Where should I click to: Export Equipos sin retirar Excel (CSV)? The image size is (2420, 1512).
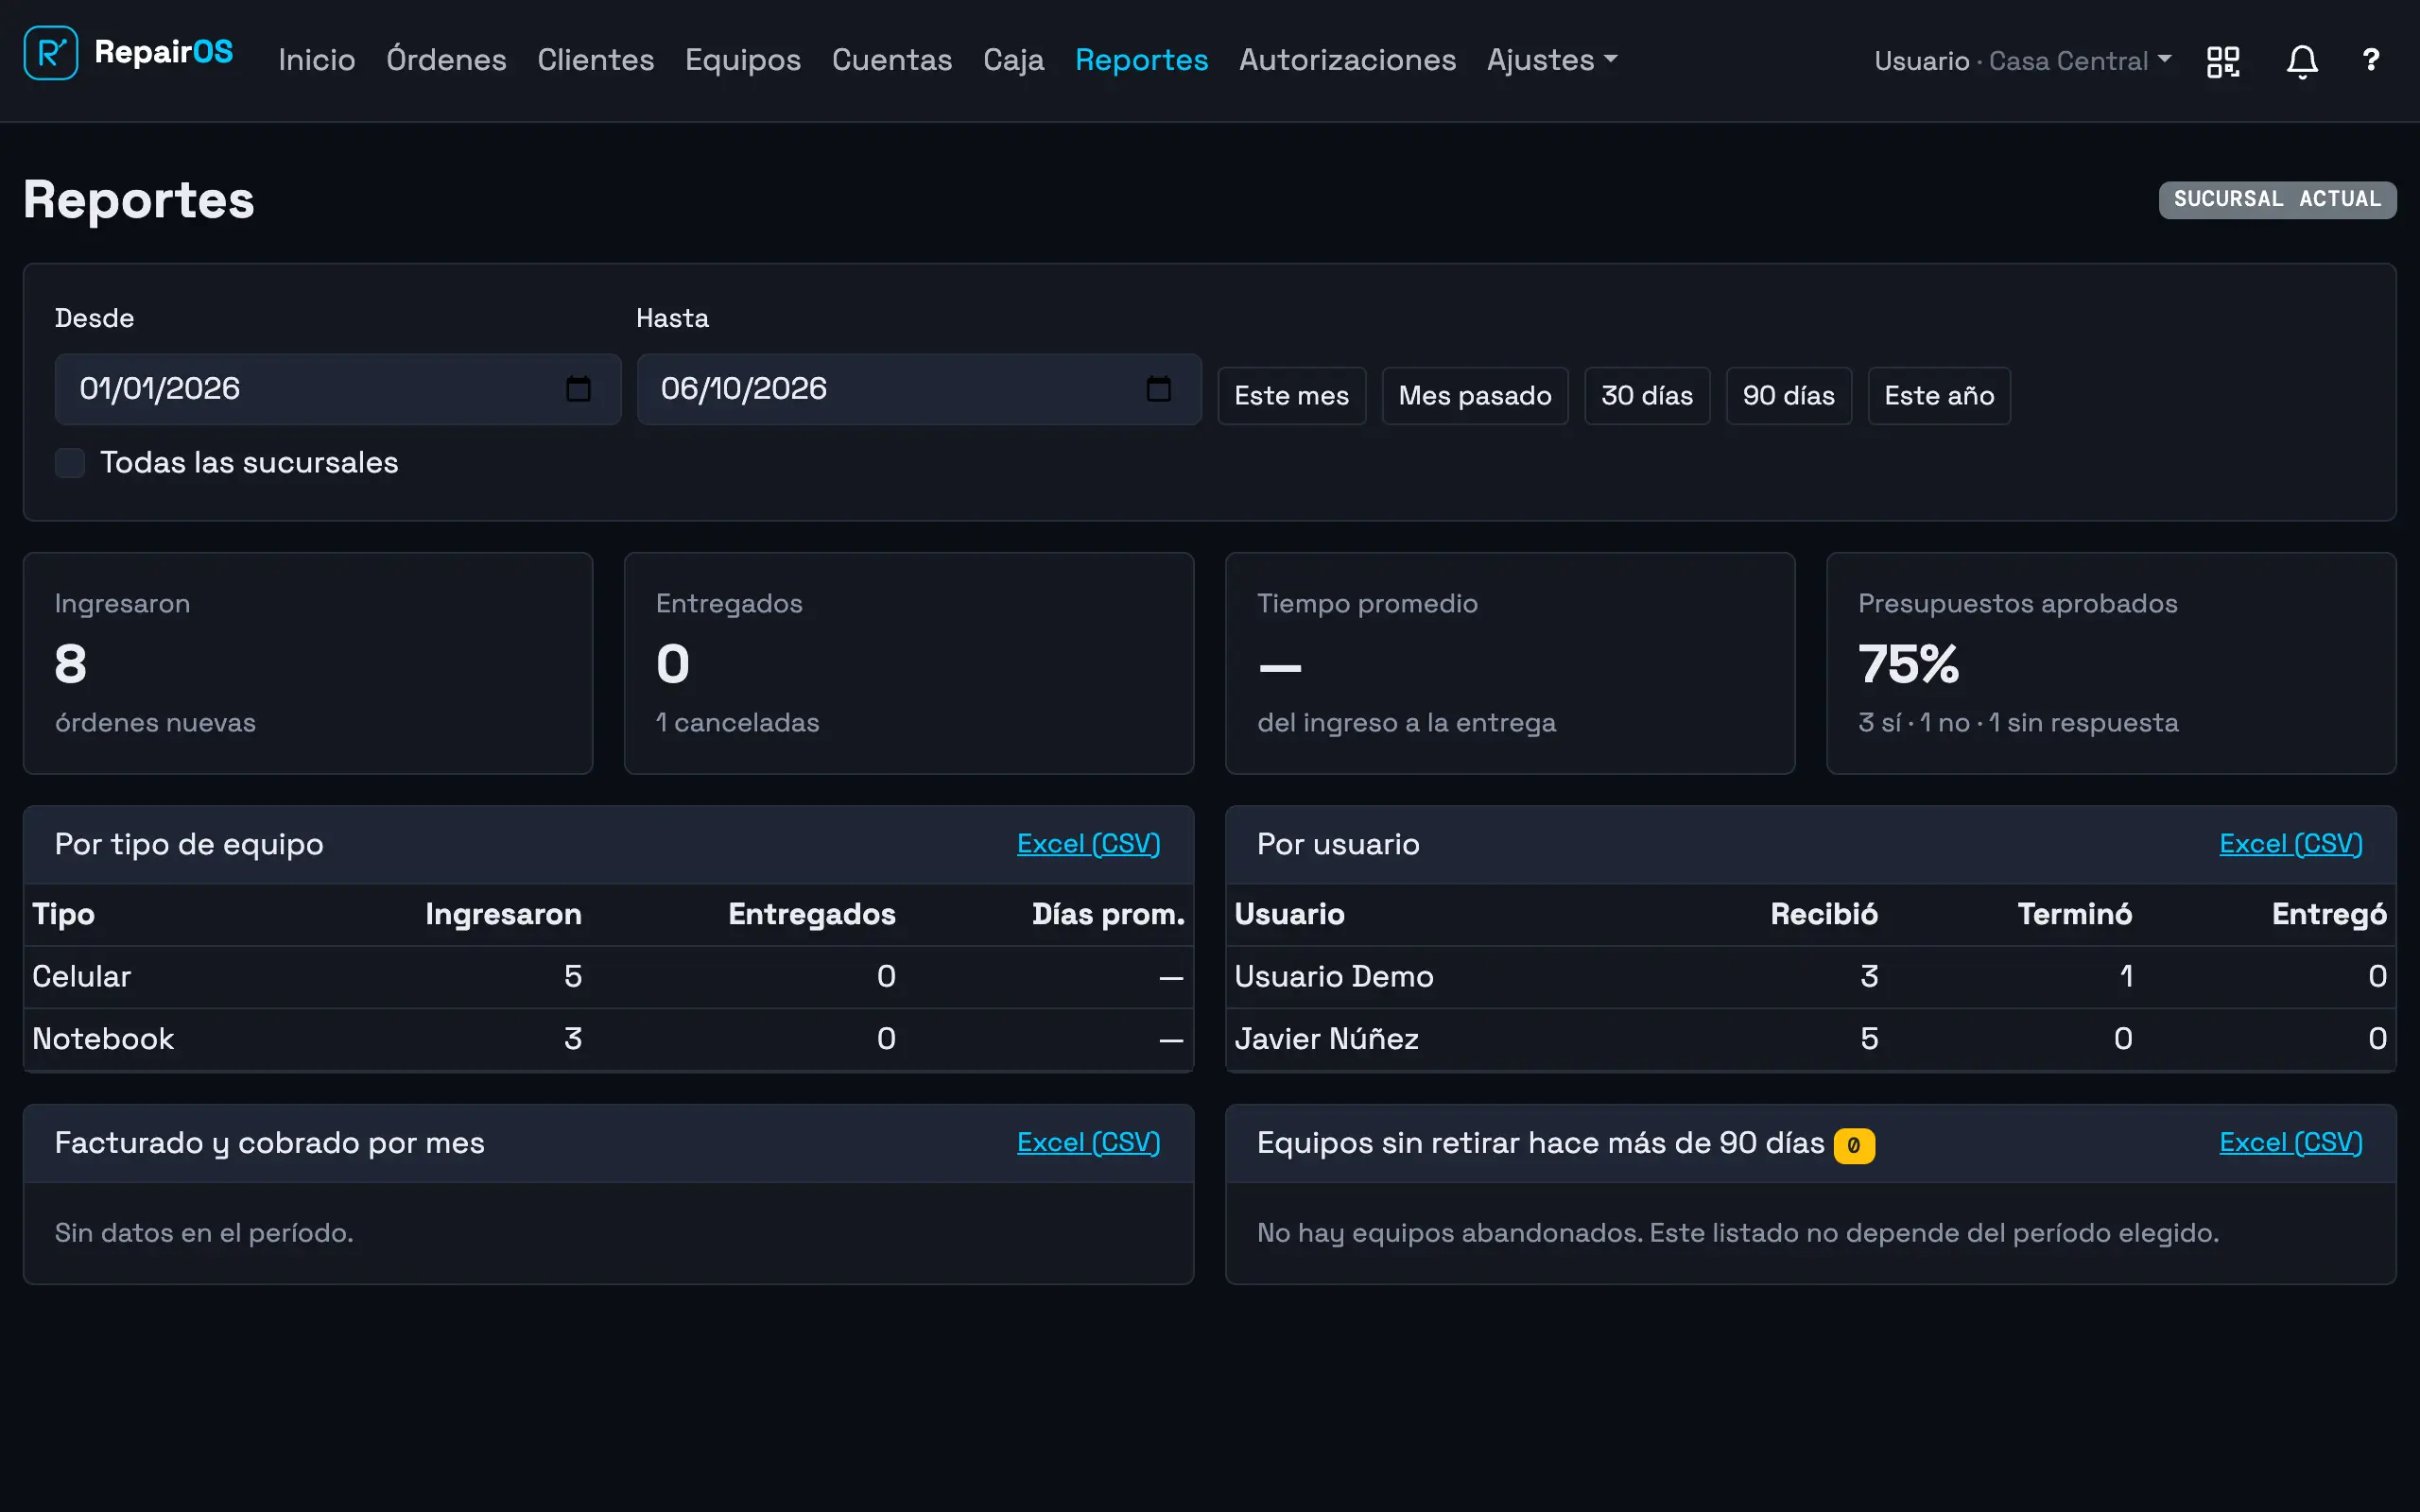point(2290,1142)
